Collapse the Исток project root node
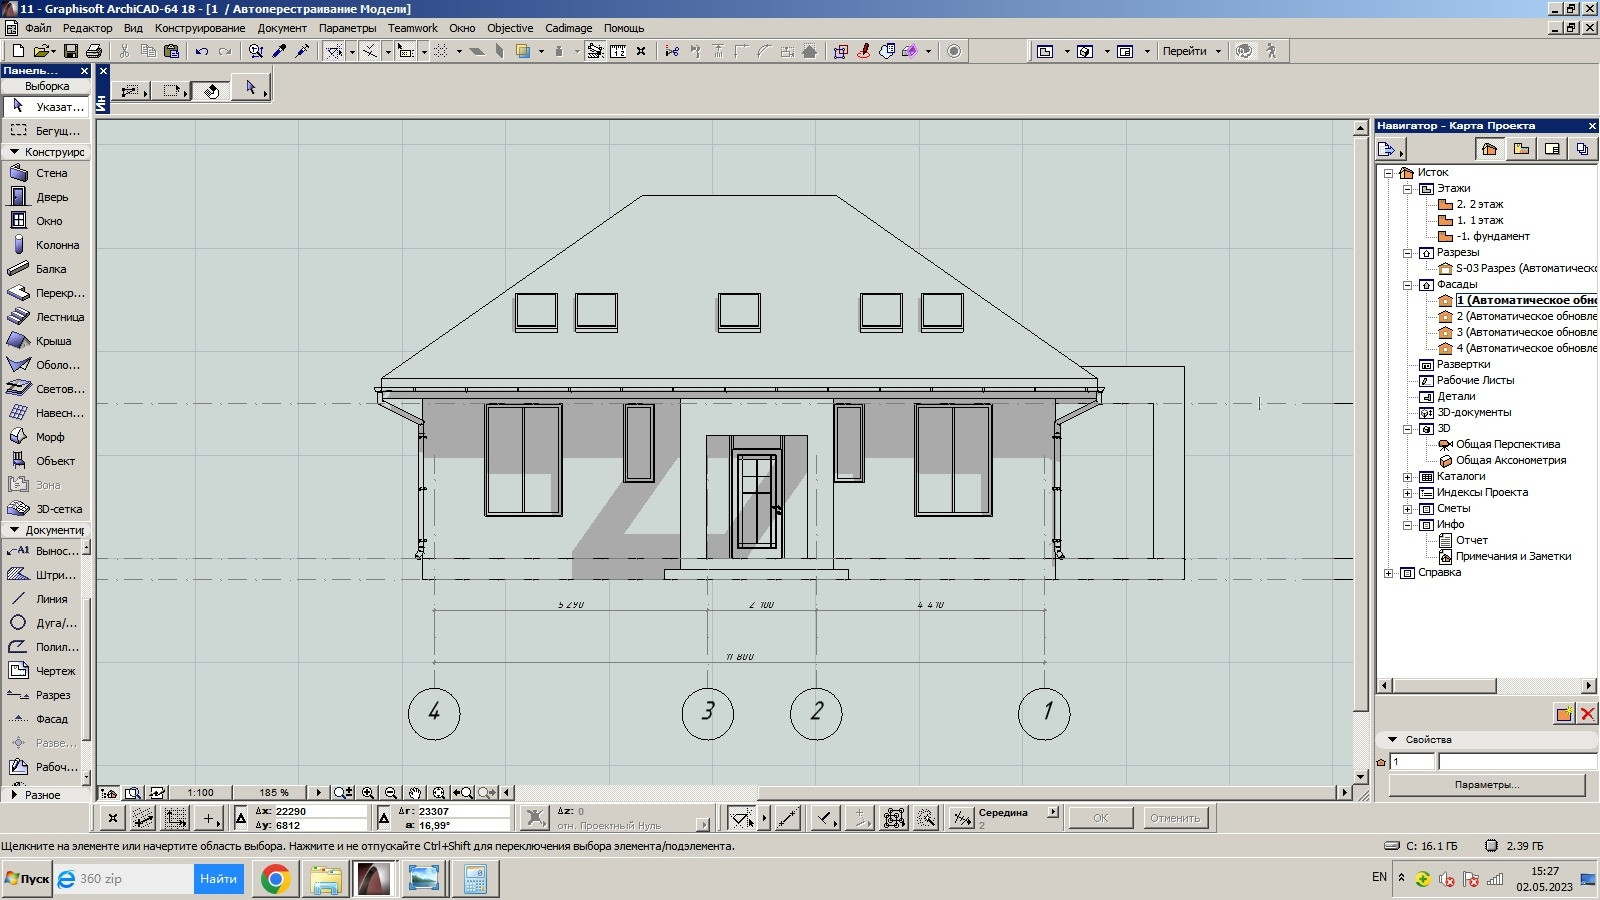The image size is (1600, 900). 1388,173
